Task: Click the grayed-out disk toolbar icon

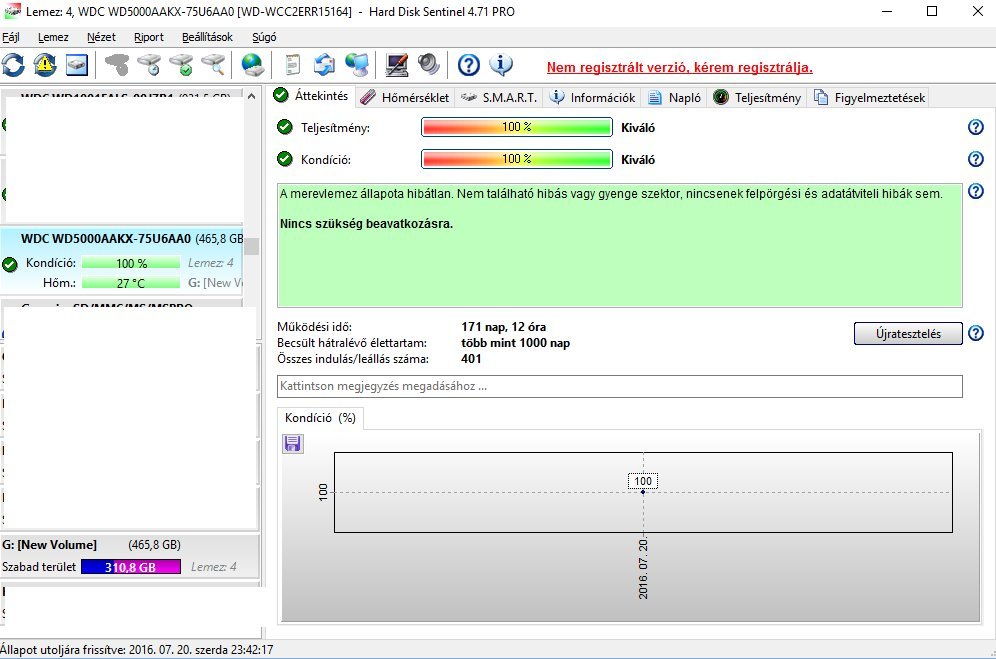Action: pos(116,65)
